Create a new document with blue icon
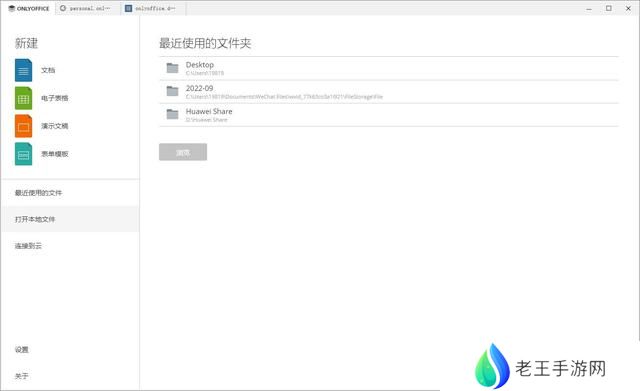Screen dimensions: 640x391 pos(24,70)
